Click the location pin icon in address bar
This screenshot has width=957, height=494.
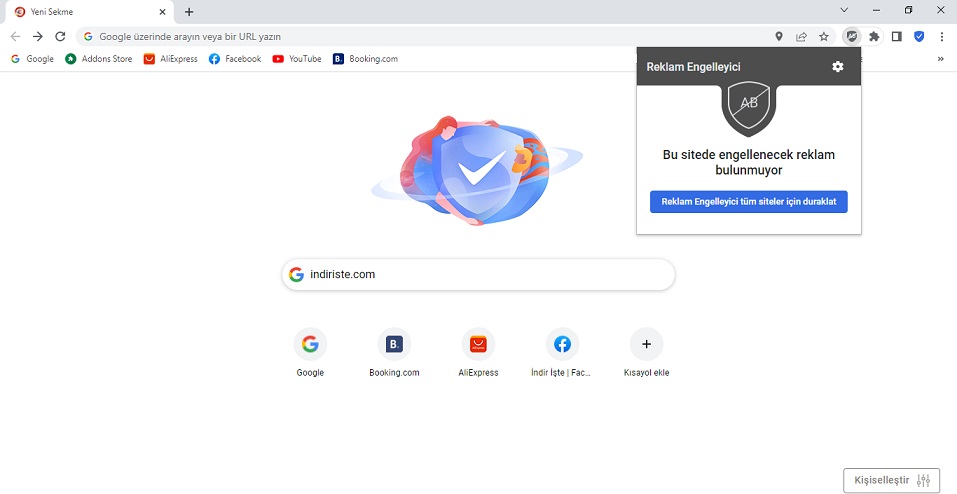779,37
